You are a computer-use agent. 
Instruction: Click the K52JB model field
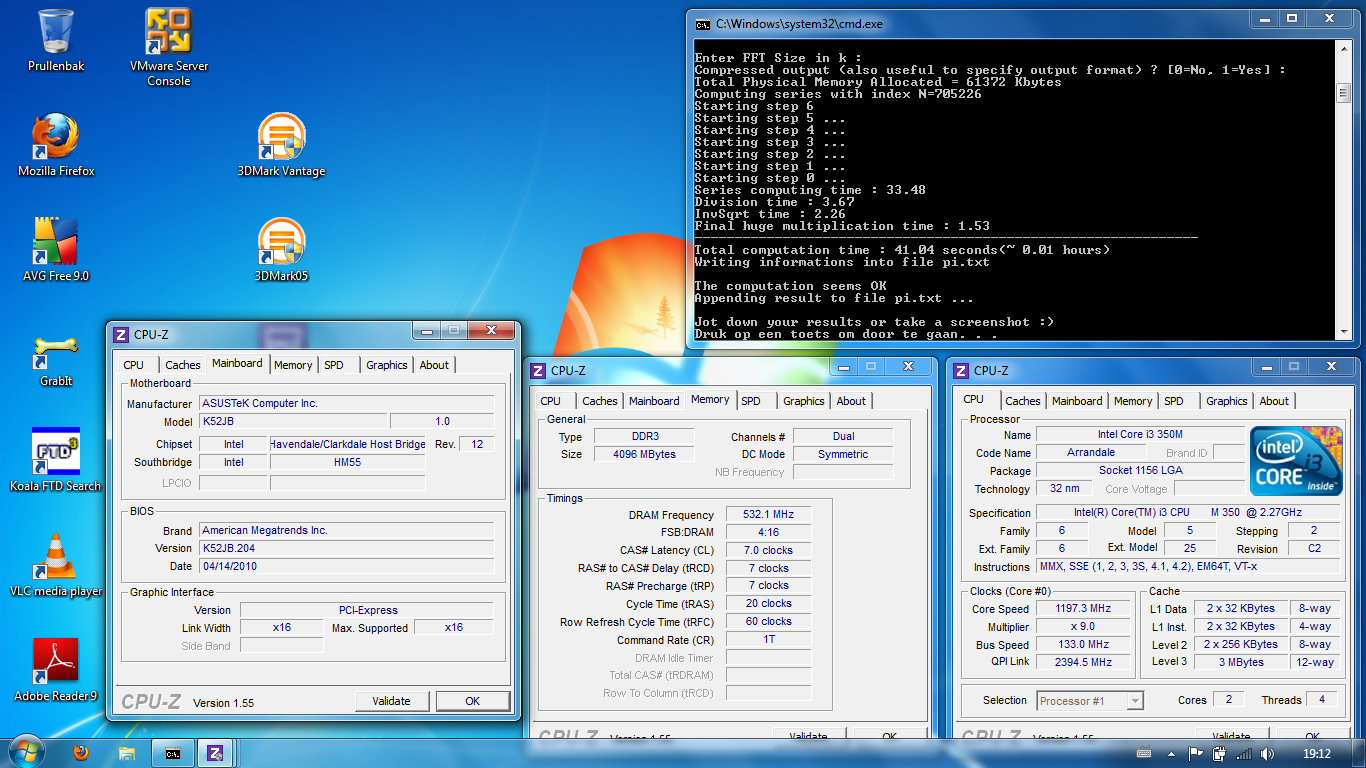[293, 421]
